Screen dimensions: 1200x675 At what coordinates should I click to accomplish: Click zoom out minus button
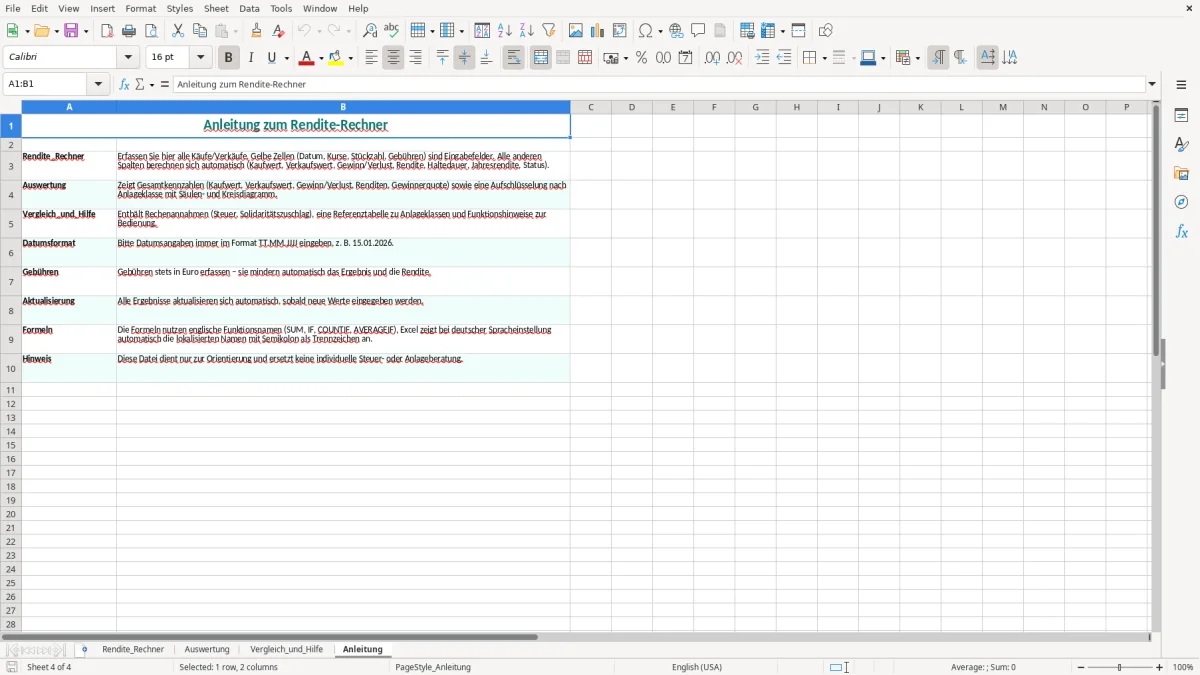click(x=1081, y=667)
